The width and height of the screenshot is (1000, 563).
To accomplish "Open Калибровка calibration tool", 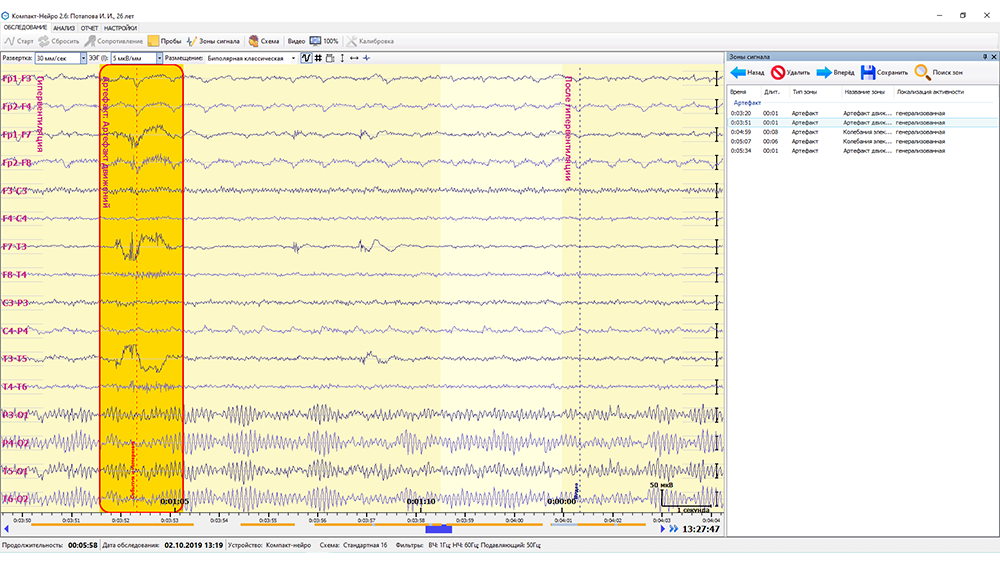I will 370,41.
